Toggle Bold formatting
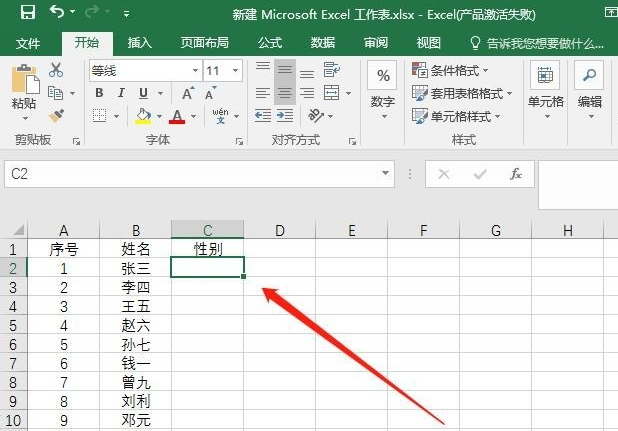 click(x=99, y=93)
